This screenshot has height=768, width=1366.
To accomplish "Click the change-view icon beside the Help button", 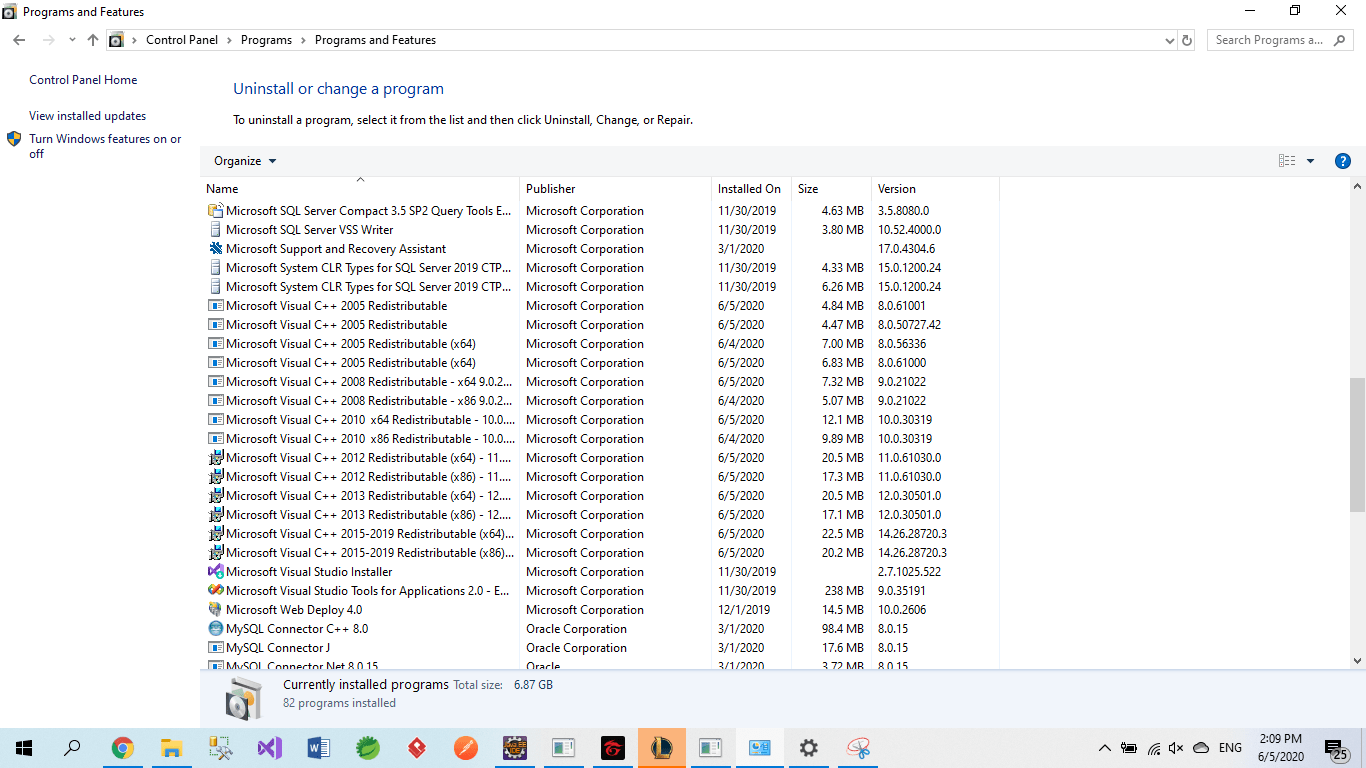I will (x=1287, y=161).
